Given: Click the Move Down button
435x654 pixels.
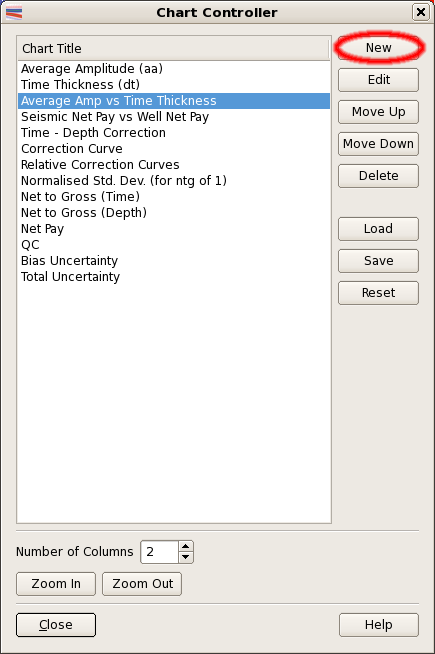Looking at the screenshot, I should click(x=378, y=144).
